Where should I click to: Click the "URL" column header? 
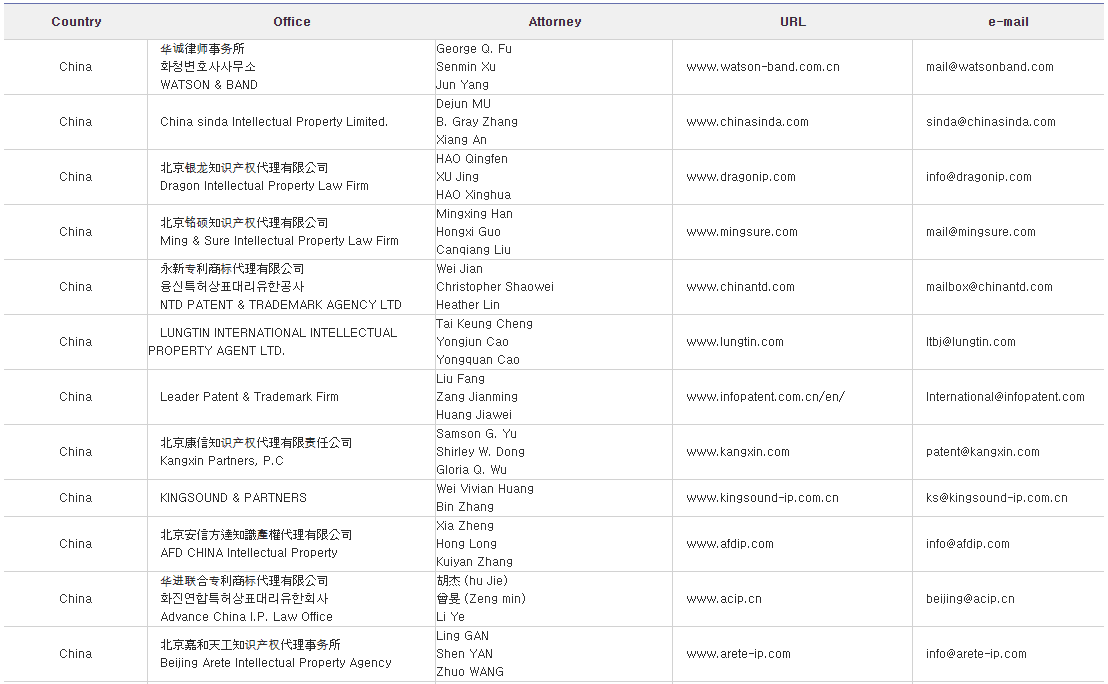coord(793,22)
